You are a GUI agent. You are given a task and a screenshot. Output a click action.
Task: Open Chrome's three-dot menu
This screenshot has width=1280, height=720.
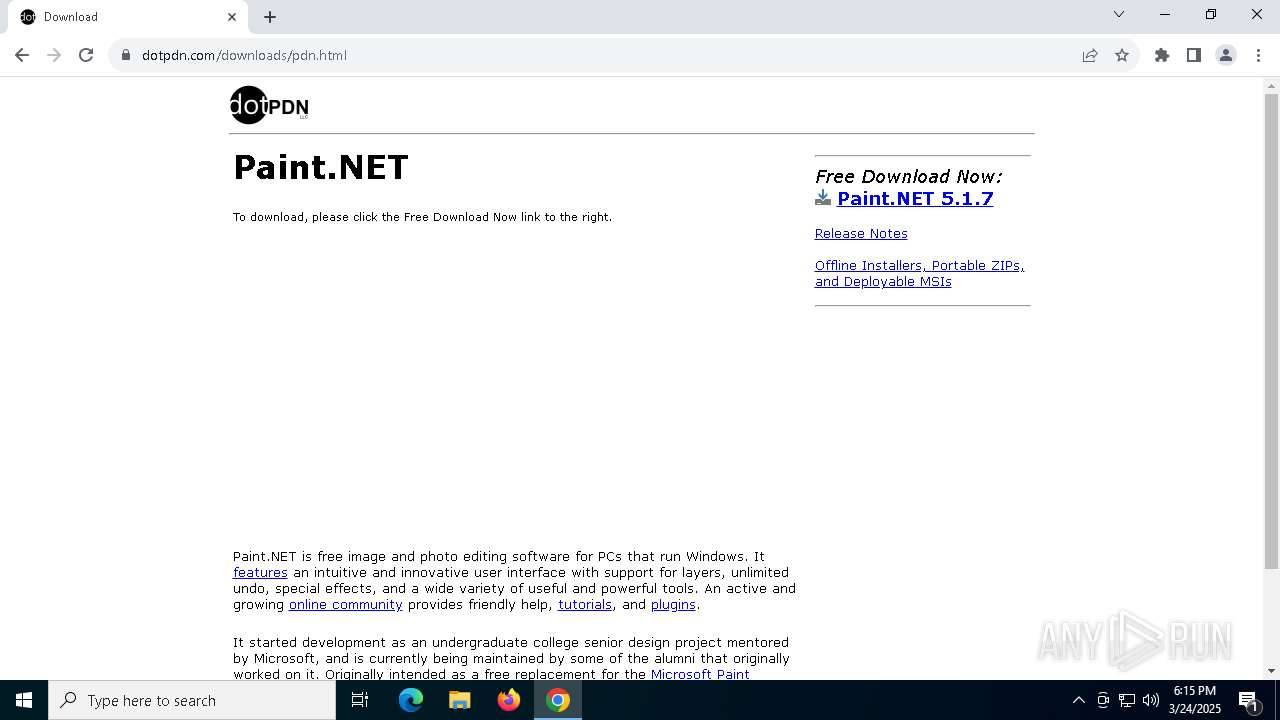click(x=1258, y=55)
